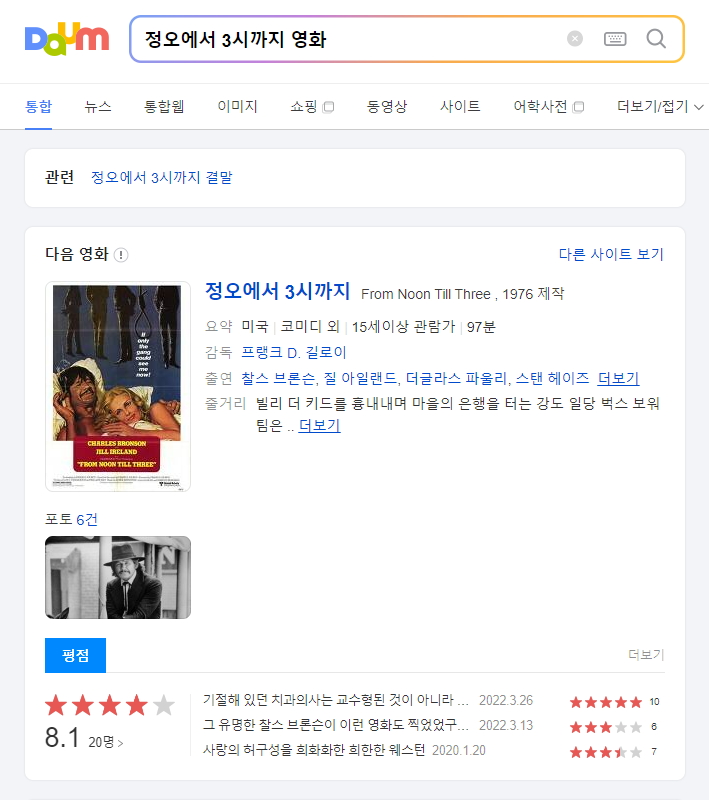Open review 그 유명한 찰스 브론슨이
The width and height of the screenshot is (709, 800).
click(x=336, y=725)
